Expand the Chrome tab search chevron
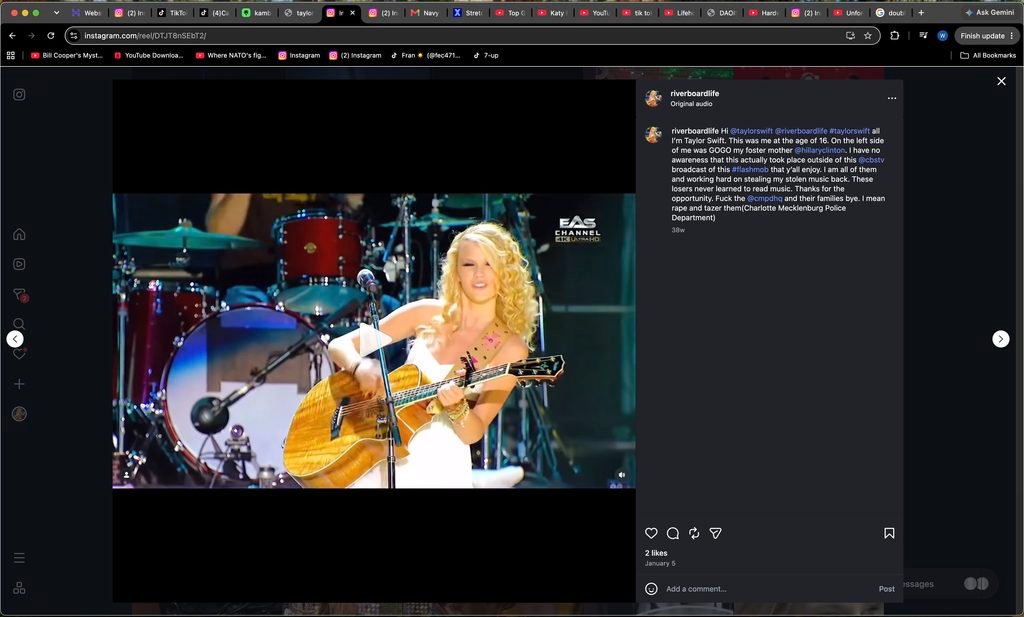 point(56,12)
